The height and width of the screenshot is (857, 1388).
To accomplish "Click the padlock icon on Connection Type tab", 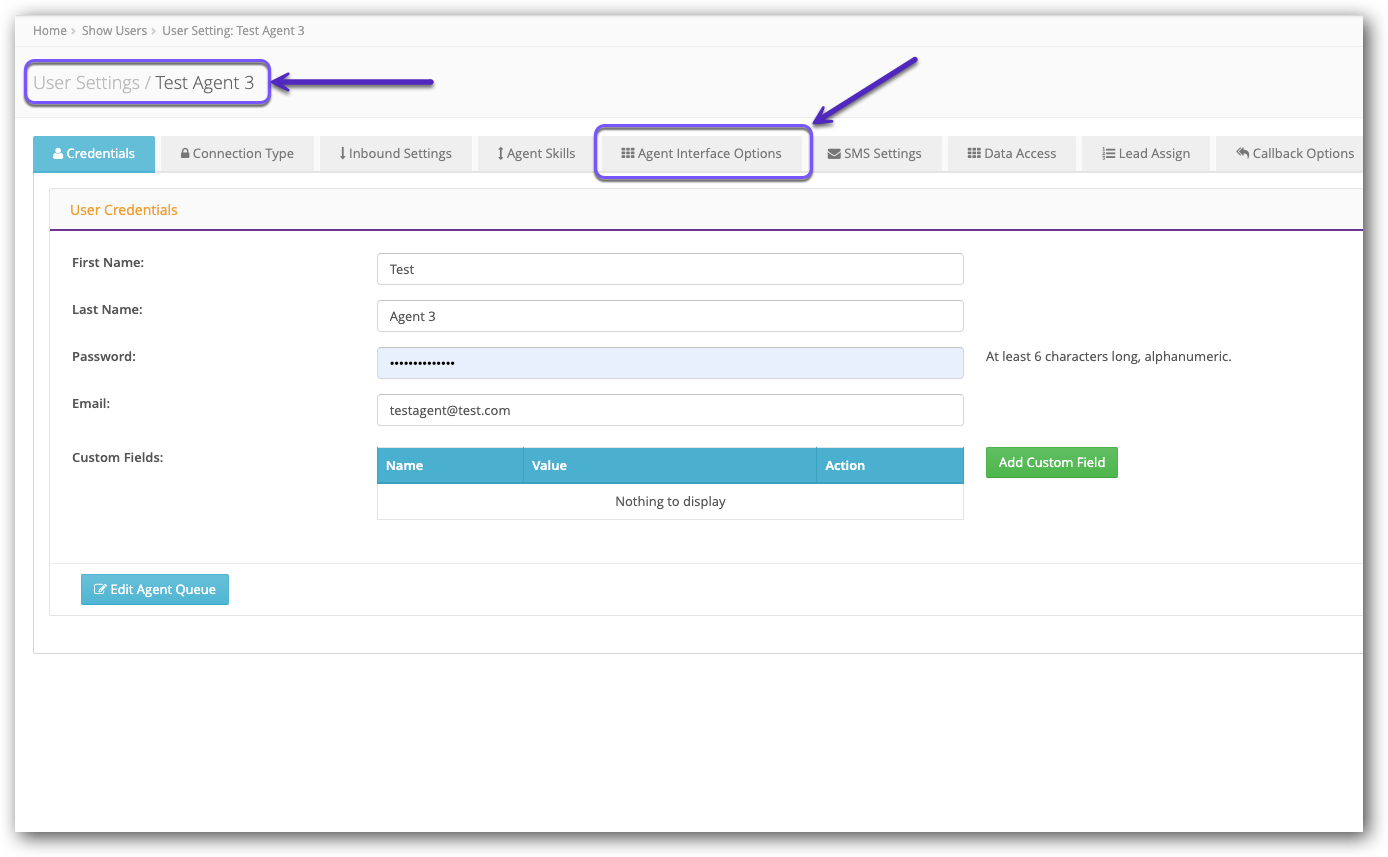I will [x=185, y=153].
